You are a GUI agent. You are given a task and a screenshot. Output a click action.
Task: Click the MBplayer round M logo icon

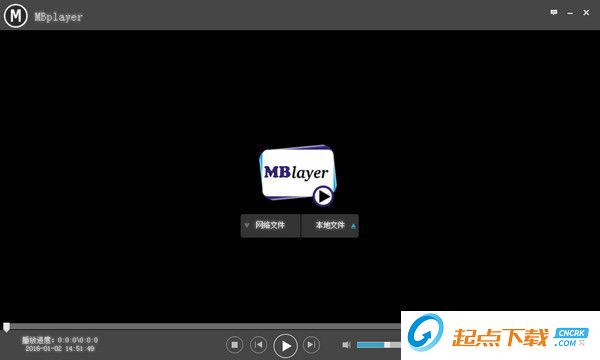(x=16, y=16)
